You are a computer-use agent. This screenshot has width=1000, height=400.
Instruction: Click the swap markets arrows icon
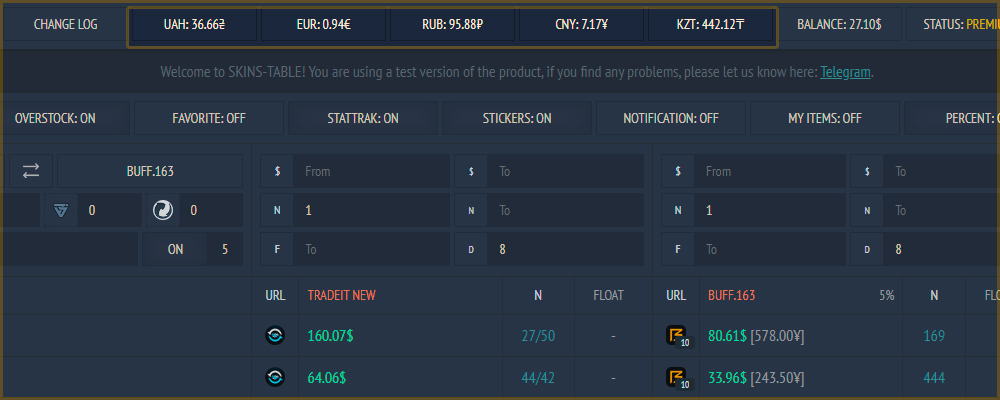[31, 171]
